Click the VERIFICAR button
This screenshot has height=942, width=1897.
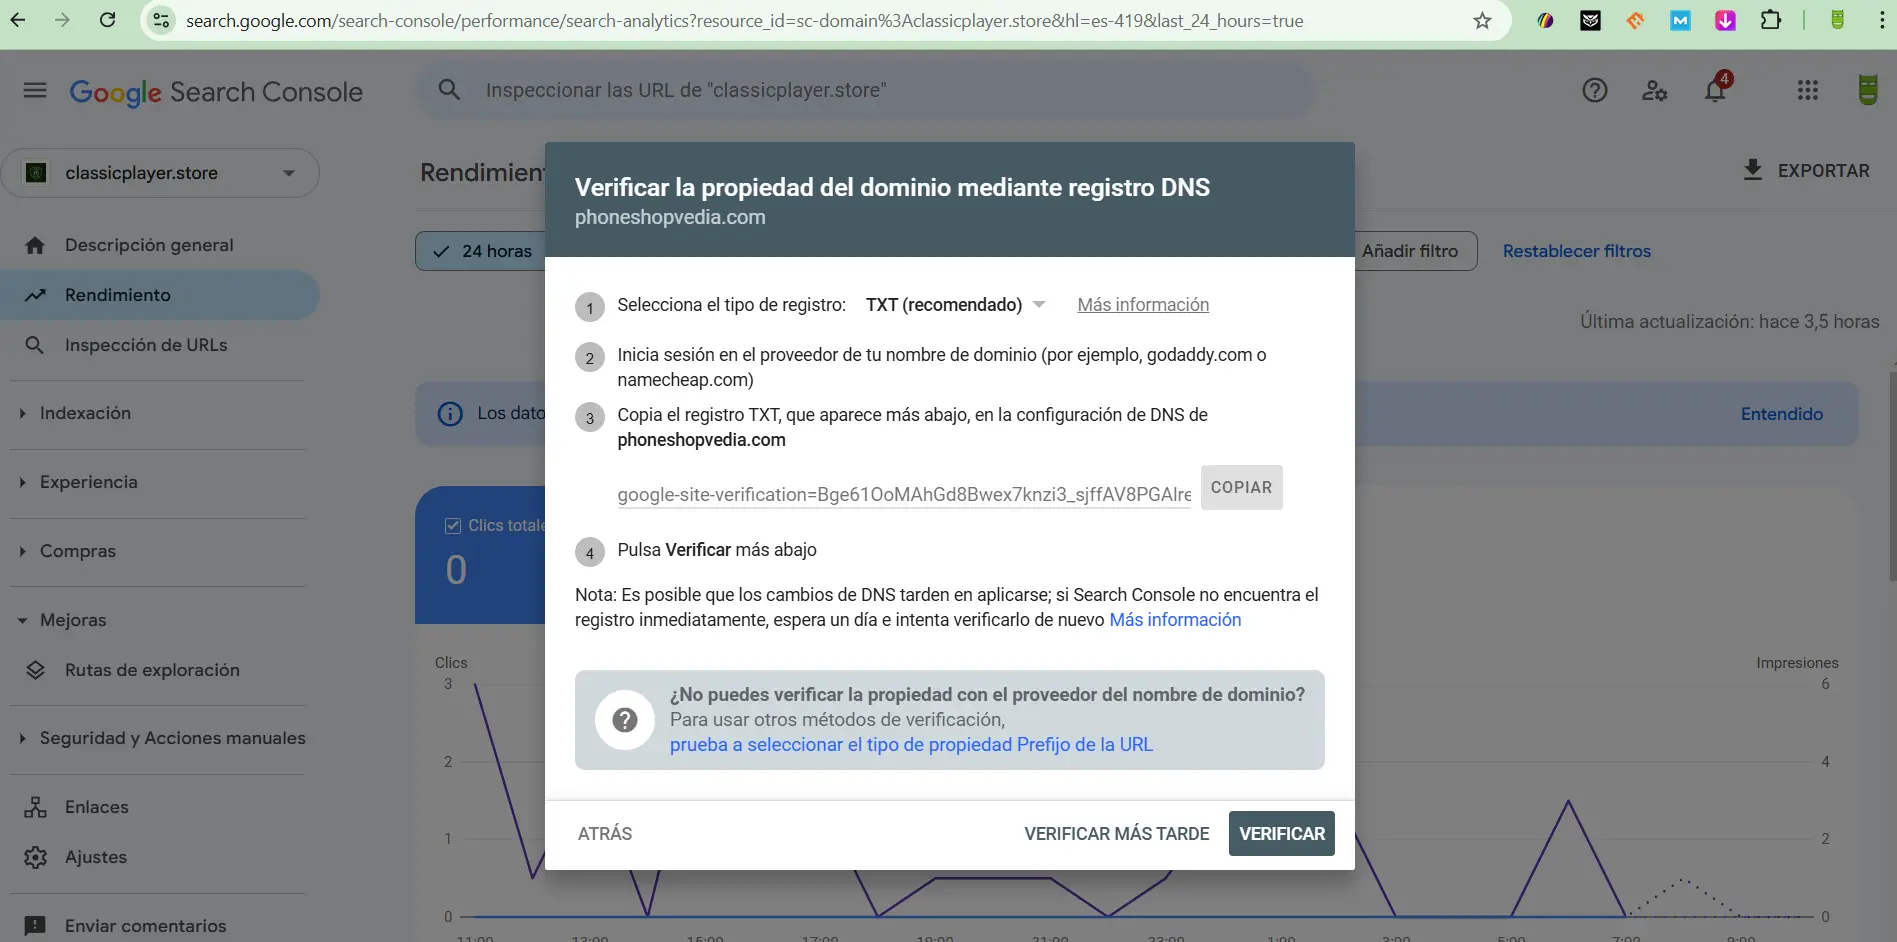pos(1281,833)
